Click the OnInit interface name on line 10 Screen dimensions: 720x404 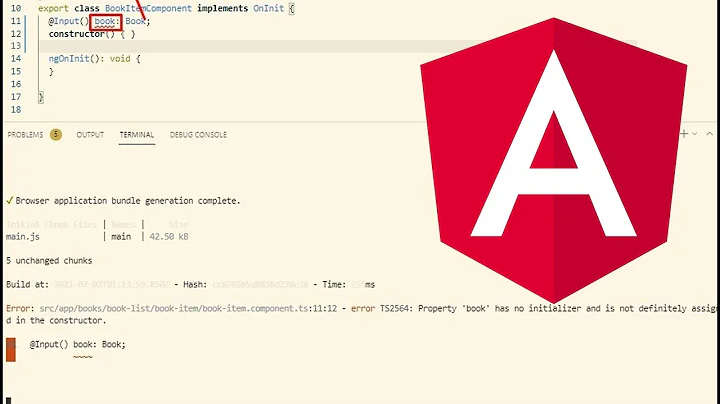pyautogui.click(x=269, y=8)
